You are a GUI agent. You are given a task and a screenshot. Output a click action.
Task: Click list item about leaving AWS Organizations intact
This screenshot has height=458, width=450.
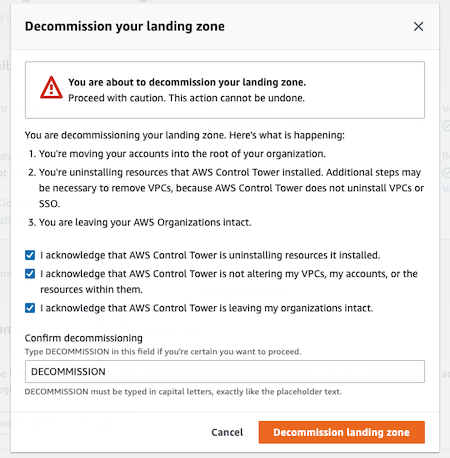[x=145, y=222]
